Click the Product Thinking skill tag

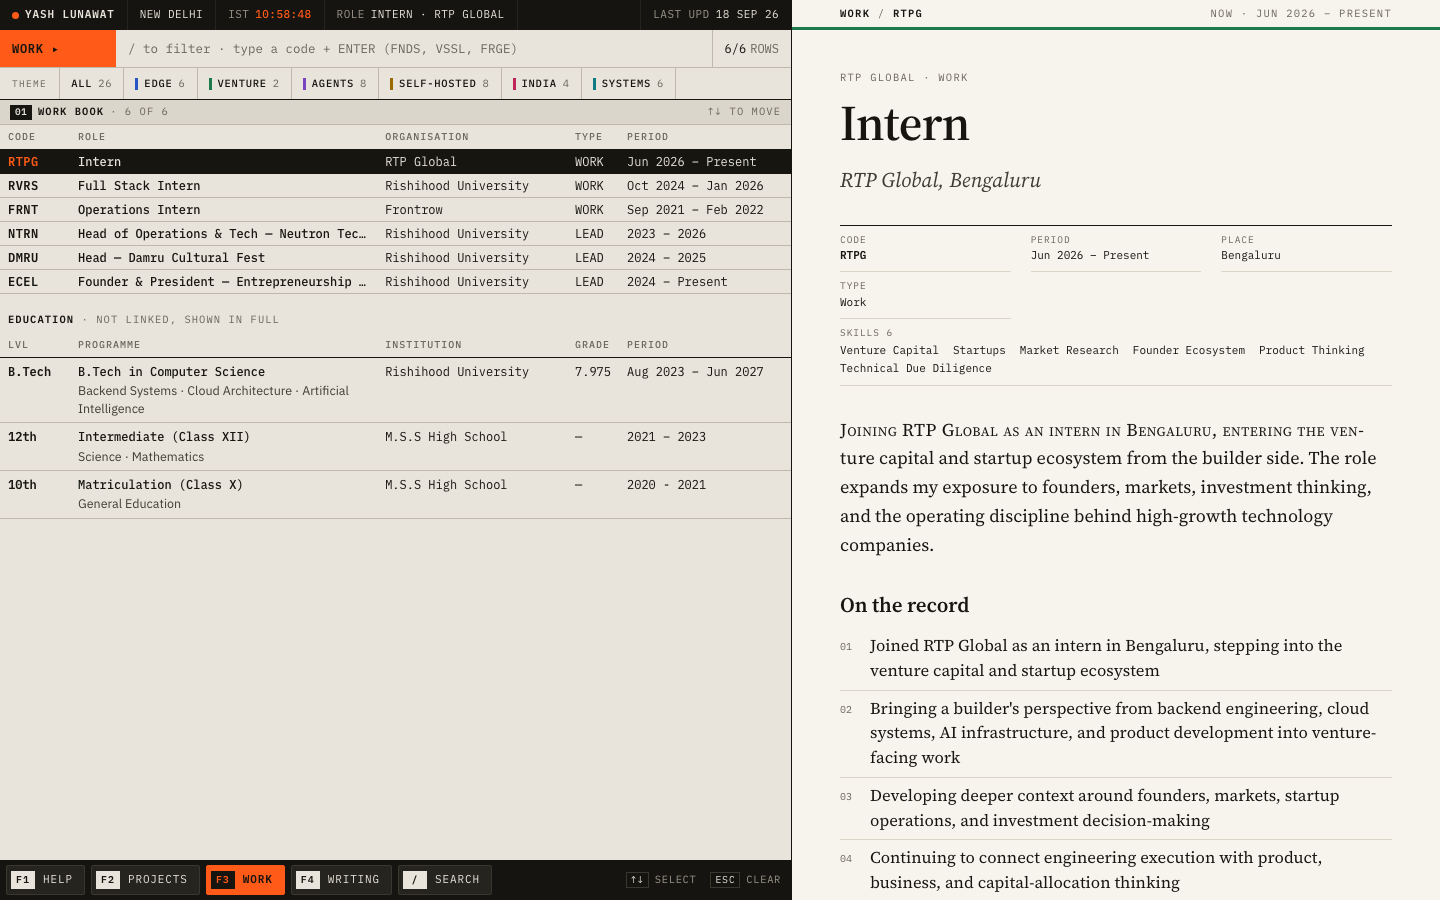click(x=1312, y=351)
